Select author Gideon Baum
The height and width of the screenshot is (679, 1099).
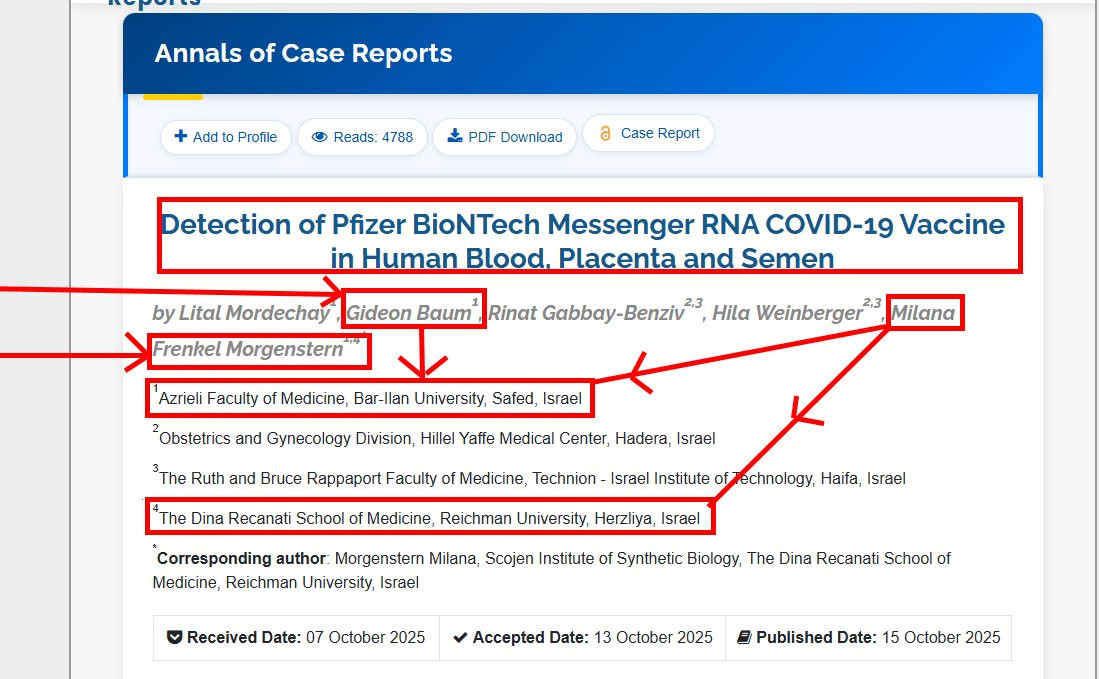tap(409, 313)
